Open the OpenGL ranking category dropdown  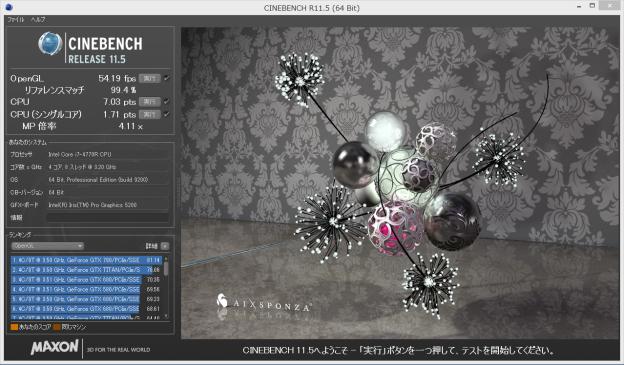pos(47,246)
